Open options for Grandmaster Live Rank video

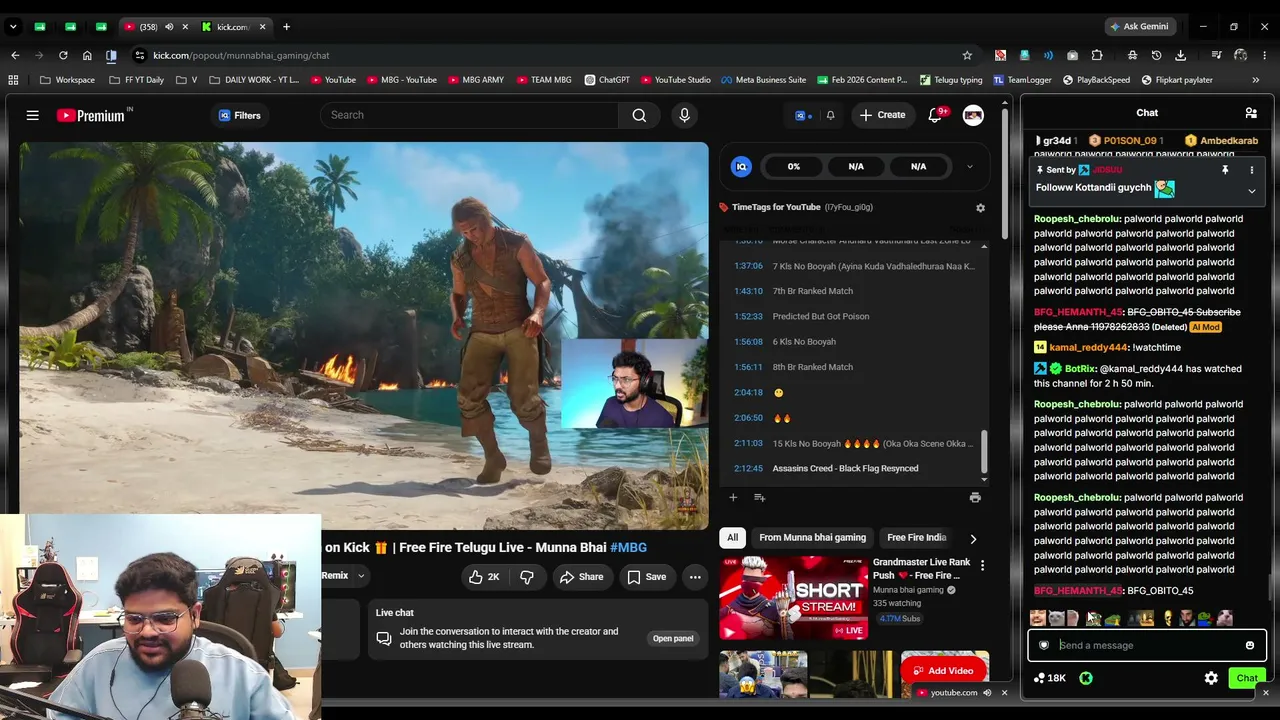pos(982,566)
